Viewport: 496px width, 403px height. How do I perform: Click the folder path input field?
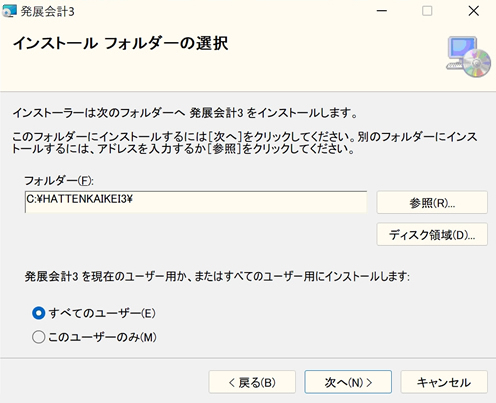point(196,202)
